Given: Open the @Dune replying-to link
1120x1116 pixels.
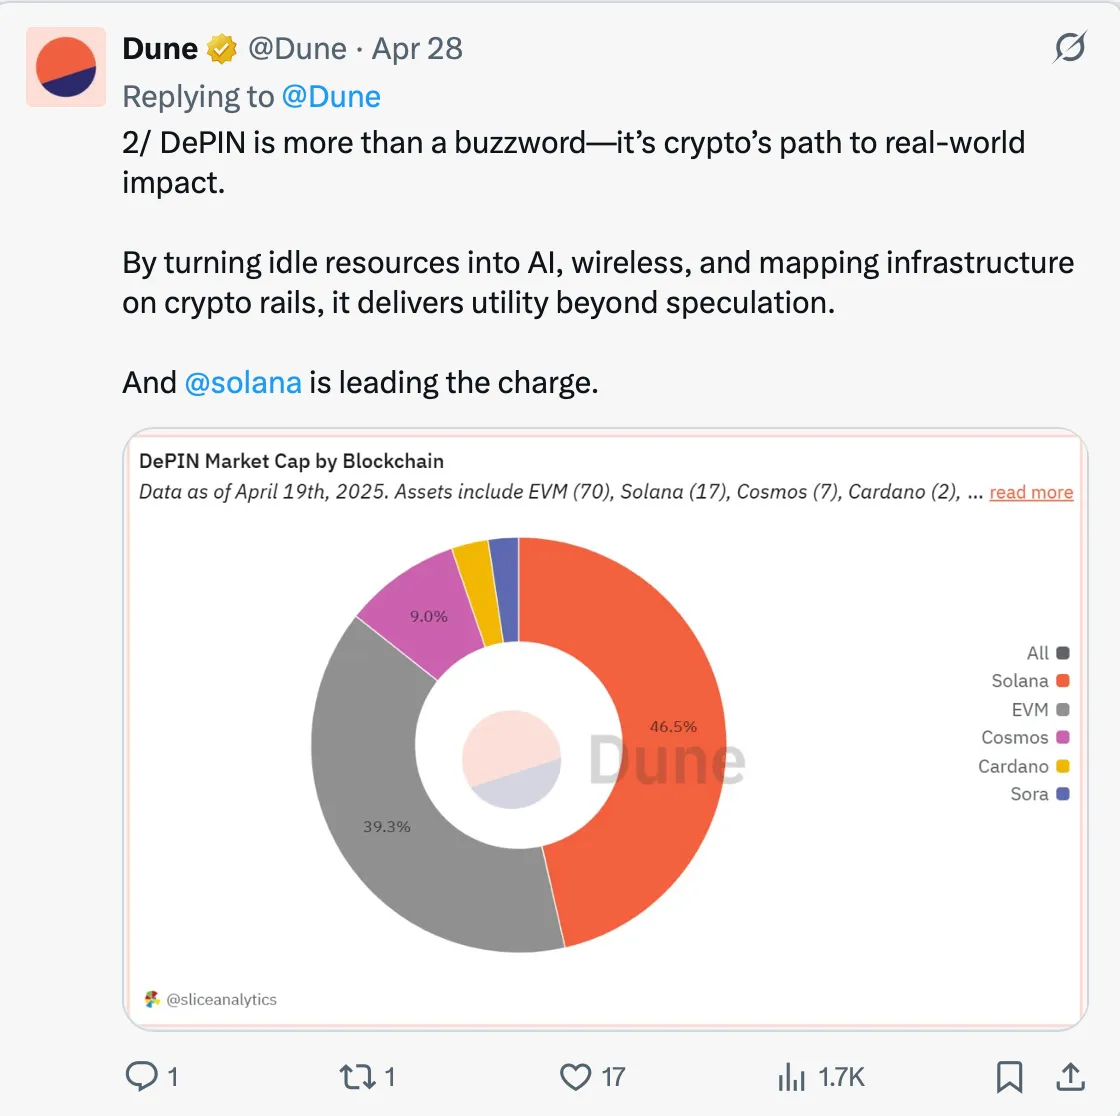Looking at the screenshot, I should (x=331, y=96).
